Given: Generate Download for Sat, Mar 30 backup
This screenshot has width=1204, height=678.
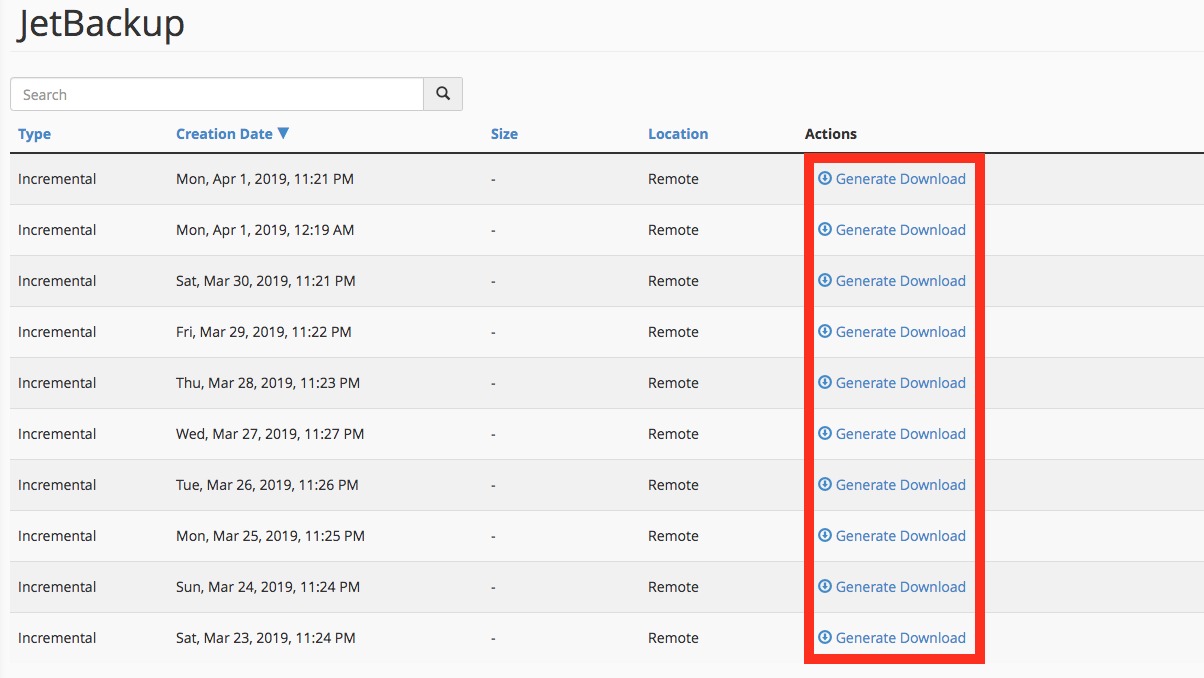Looking at the screenshot, I should [x=901, y=281].
